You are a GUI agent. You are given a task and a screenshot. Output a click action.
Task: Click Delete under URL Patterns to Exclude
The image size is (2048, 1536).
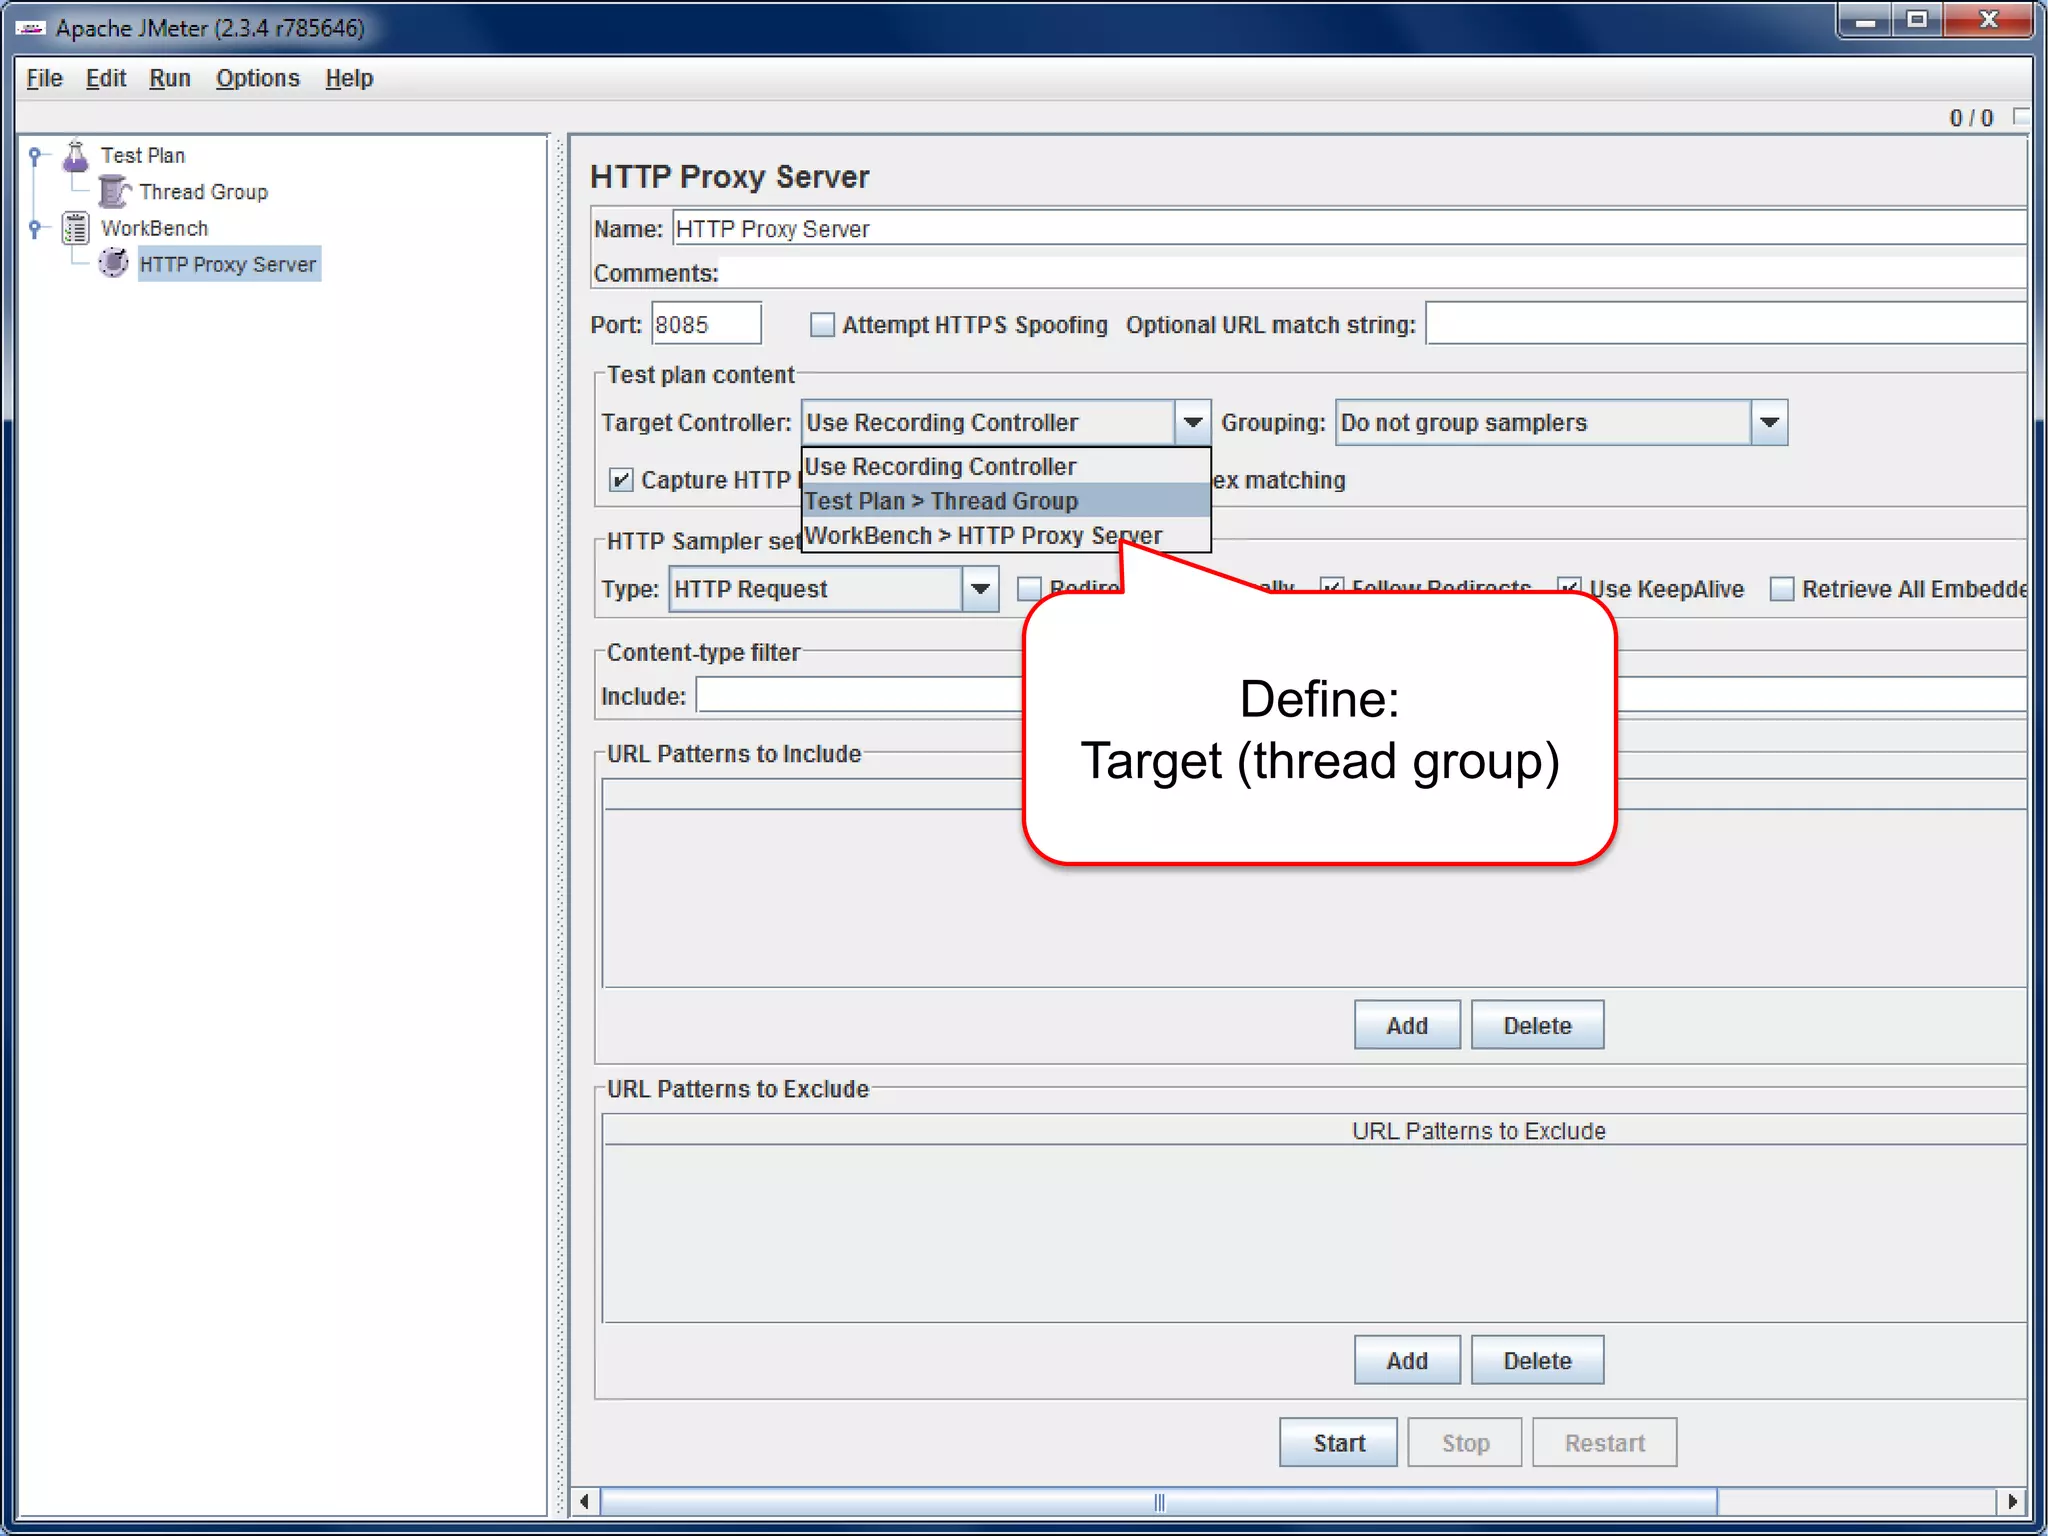(x=1537, y=1360)
